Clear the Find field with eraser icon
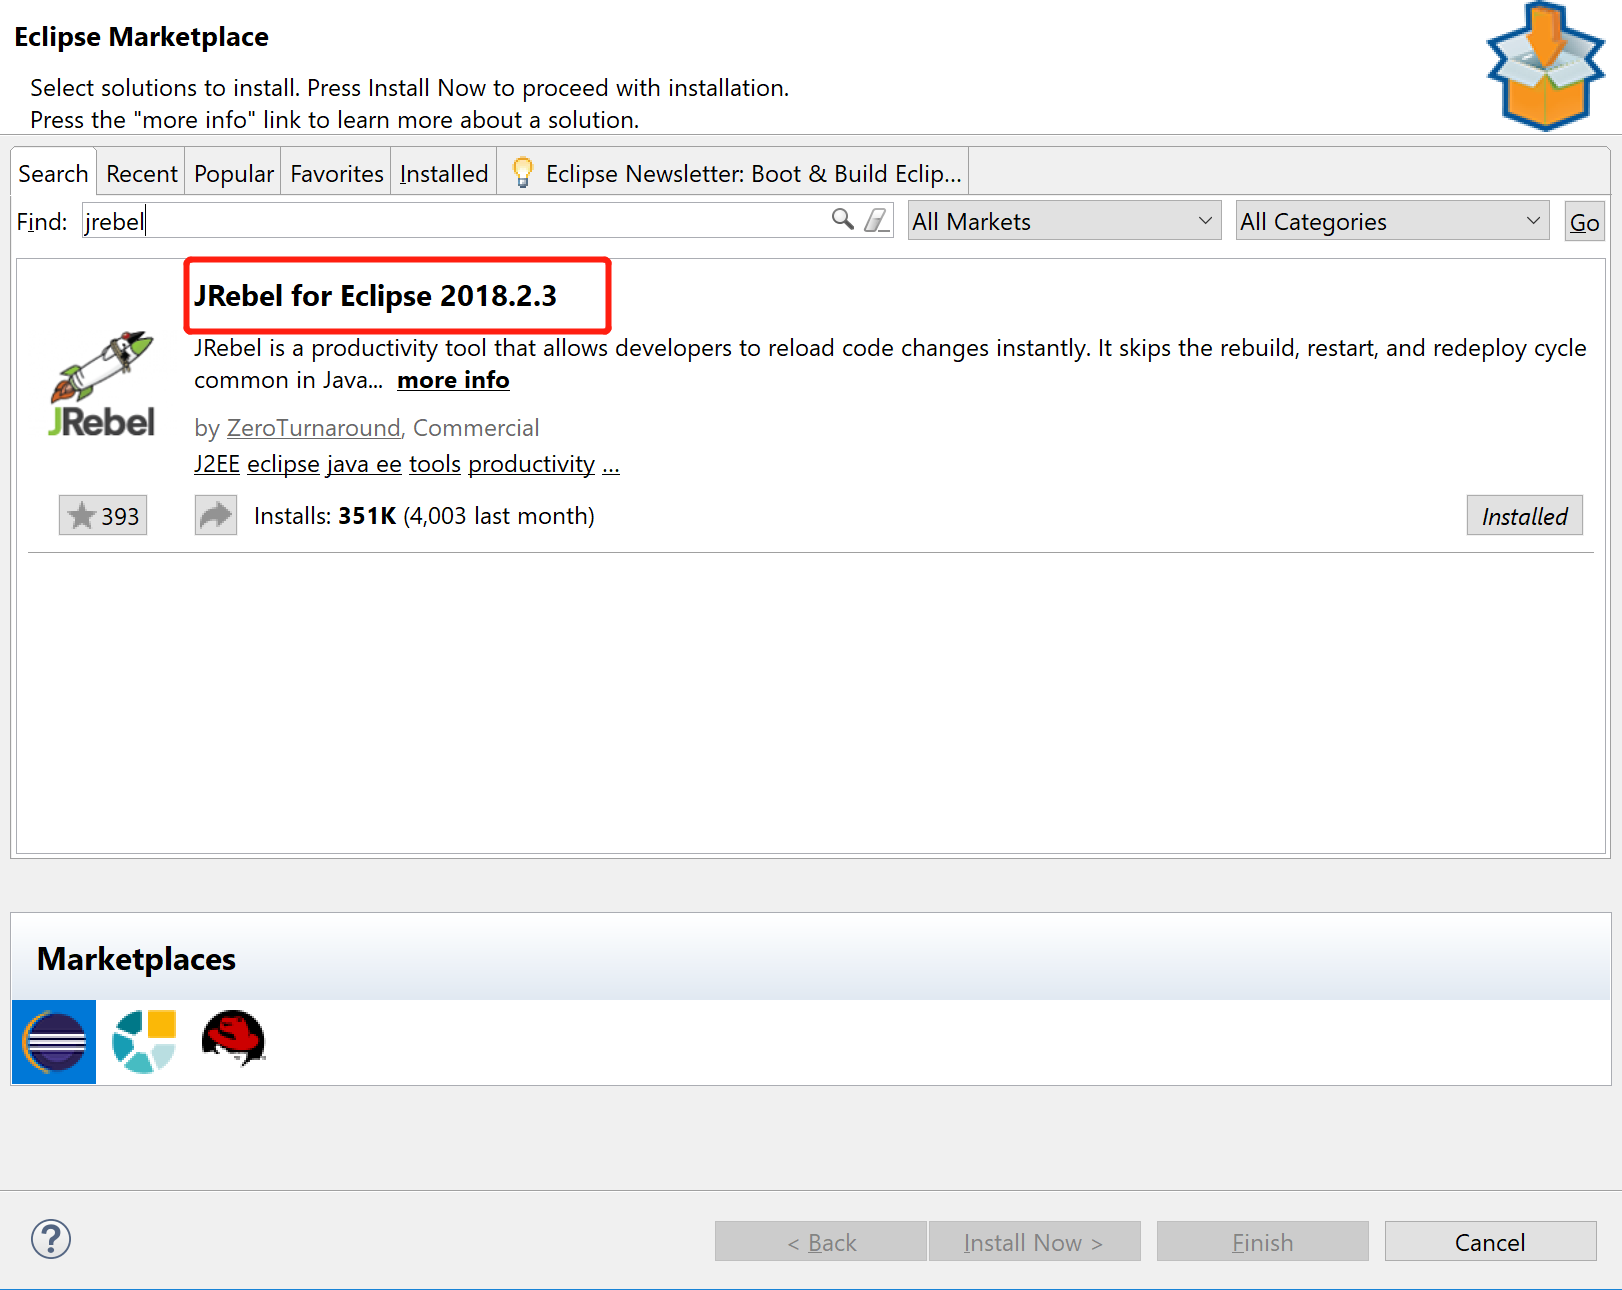This screenshot has width=1622, height=1290. pyautogui.click(x=876, y=220)
